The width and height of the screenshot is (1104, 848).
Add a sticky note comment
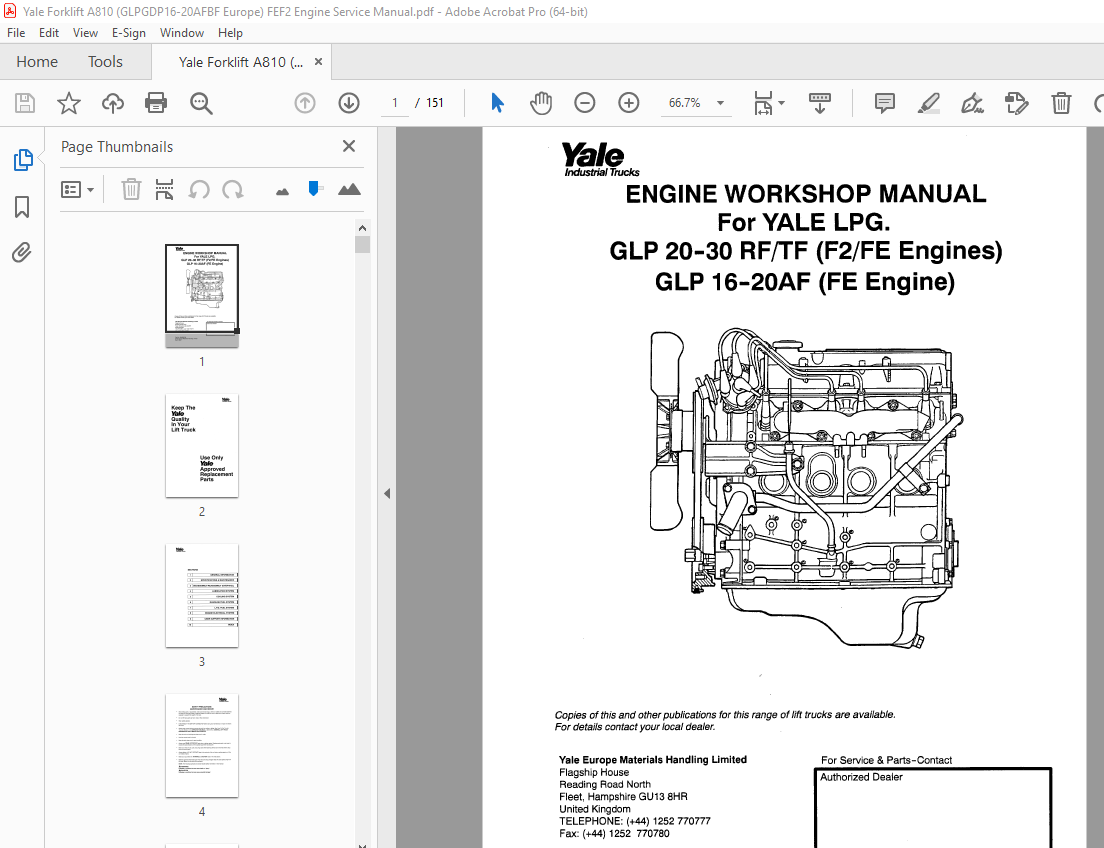pos(884,104)
